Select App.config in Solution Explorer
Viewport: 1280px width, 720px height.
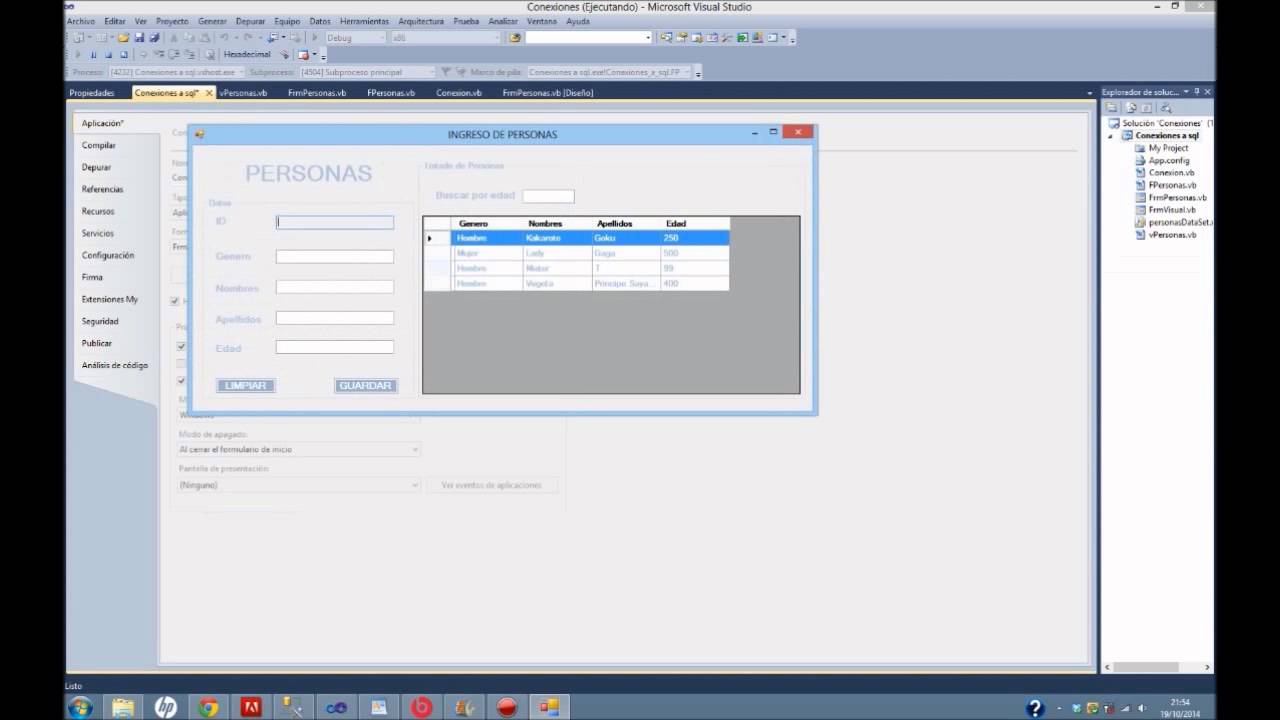point(1168,160)
